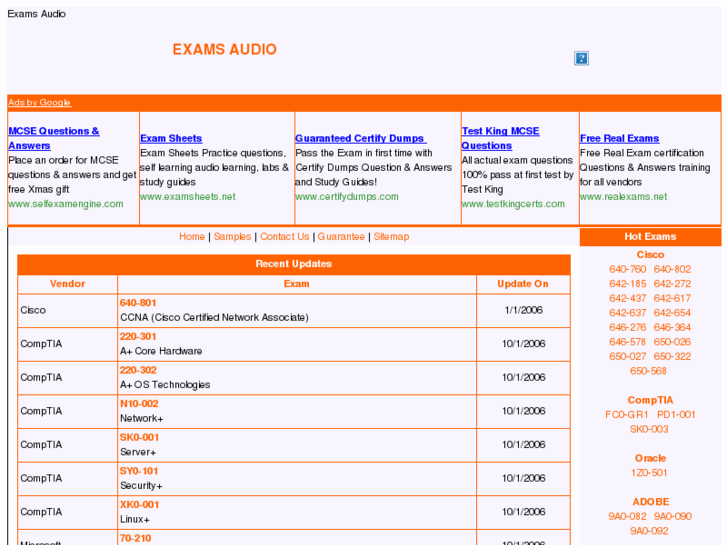Image resolution: width=727 pixels, height=545 pixels.
Task: Visit www.certifydumps.com ad URL
Action: click(x=347, y=197)
